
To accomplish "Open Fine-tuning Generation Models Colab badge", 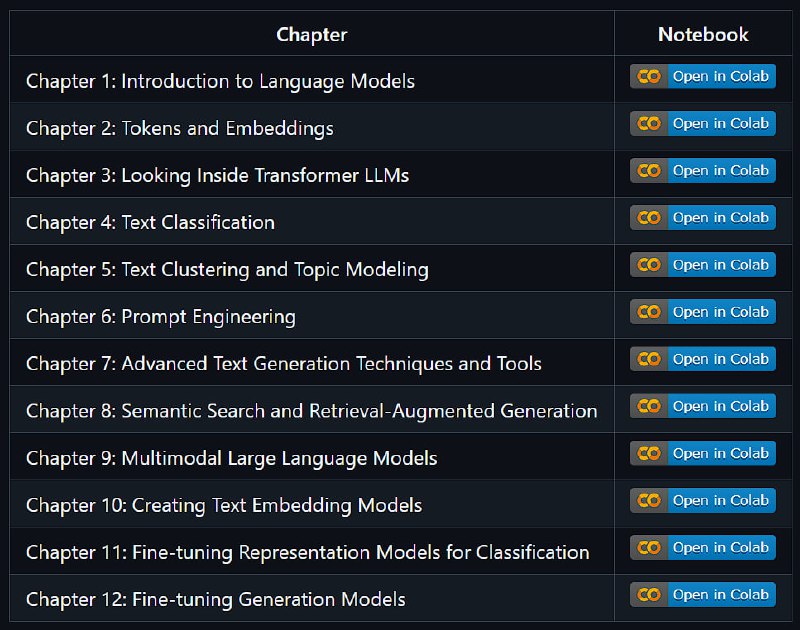I will click(x=703, y=595).
